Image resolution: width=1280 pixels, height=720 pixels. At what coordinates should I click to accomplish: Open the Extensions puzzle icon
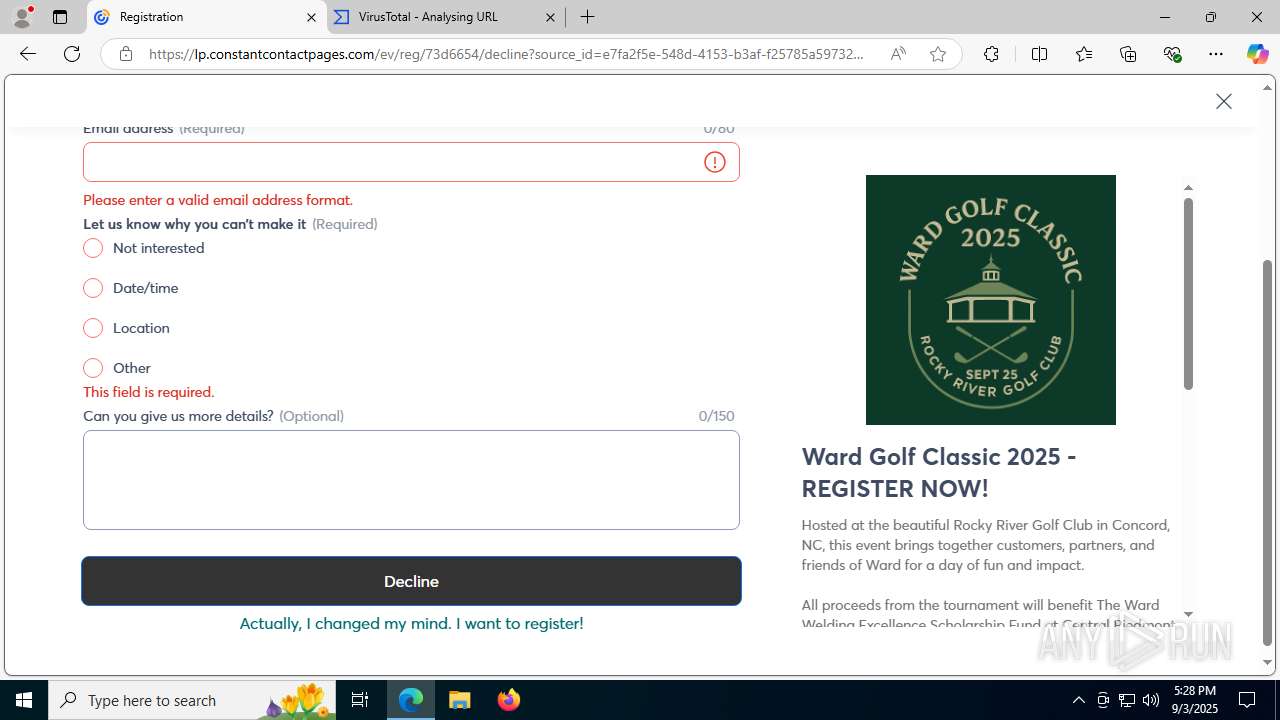991,54
